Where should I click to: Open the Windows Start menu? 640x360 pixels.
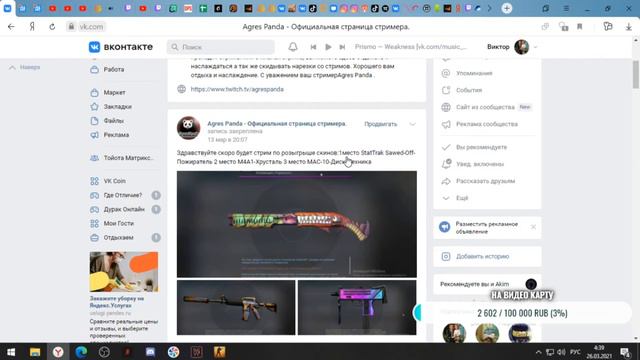11,352
